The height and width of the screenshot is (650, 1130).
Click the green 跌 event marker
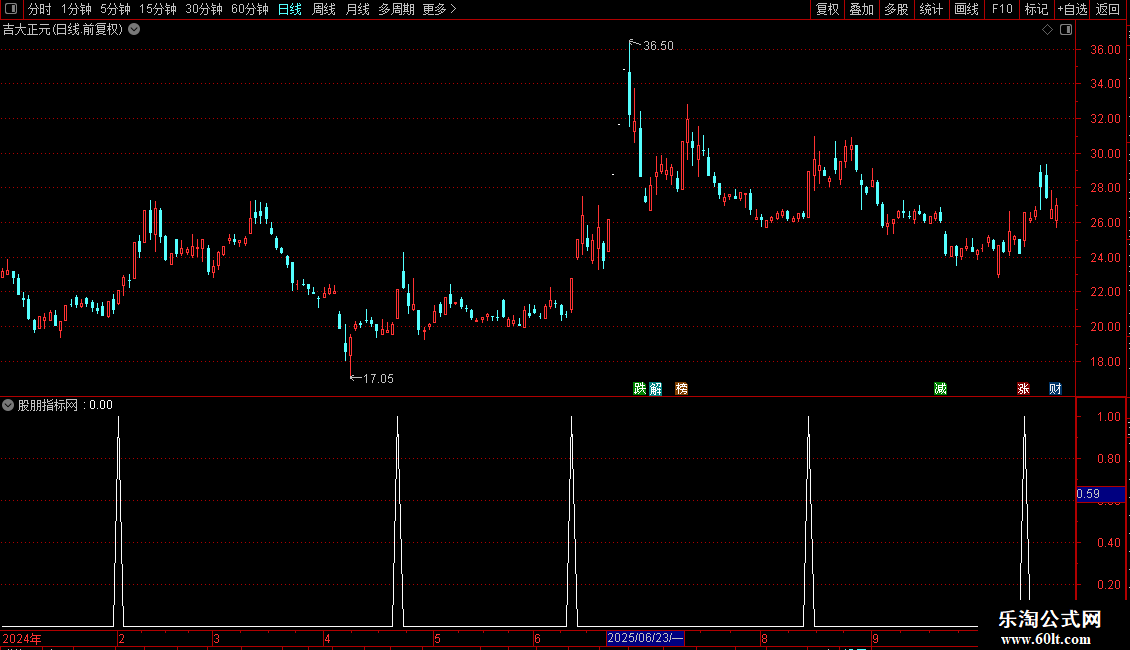point(639,389)
